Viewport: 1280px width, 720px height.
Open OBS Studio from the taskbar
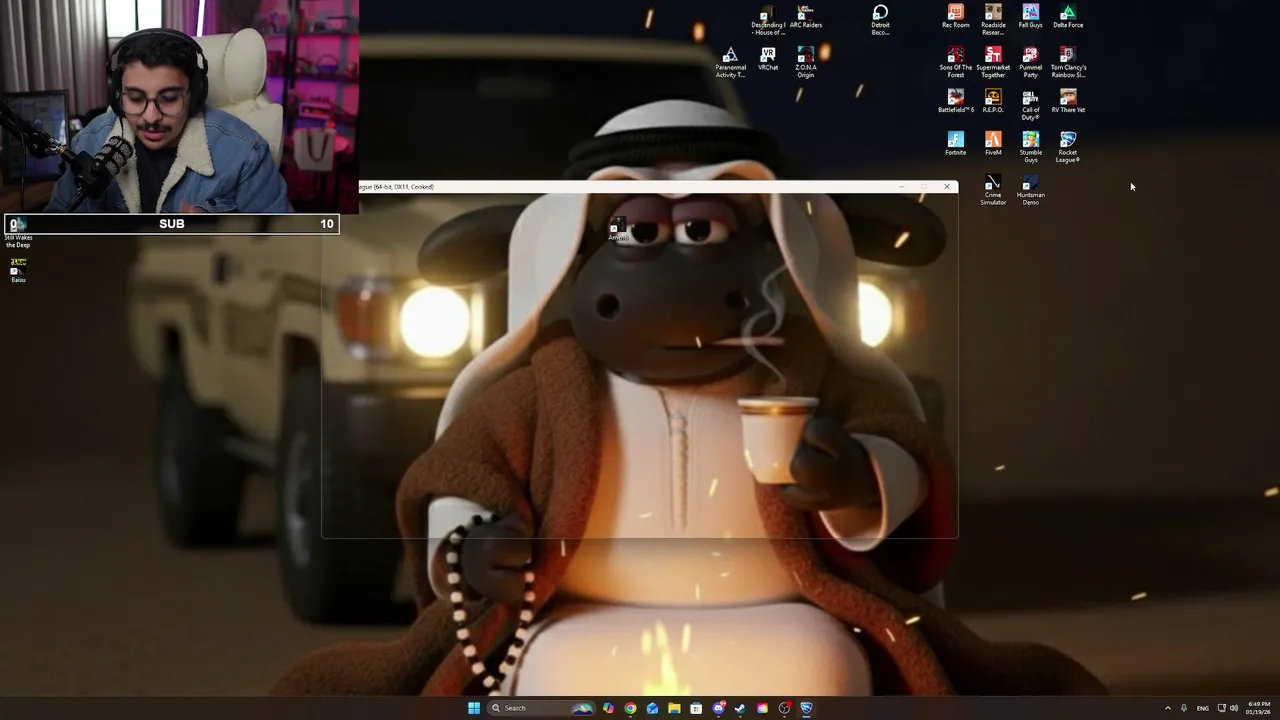click(x=784, y=708)
